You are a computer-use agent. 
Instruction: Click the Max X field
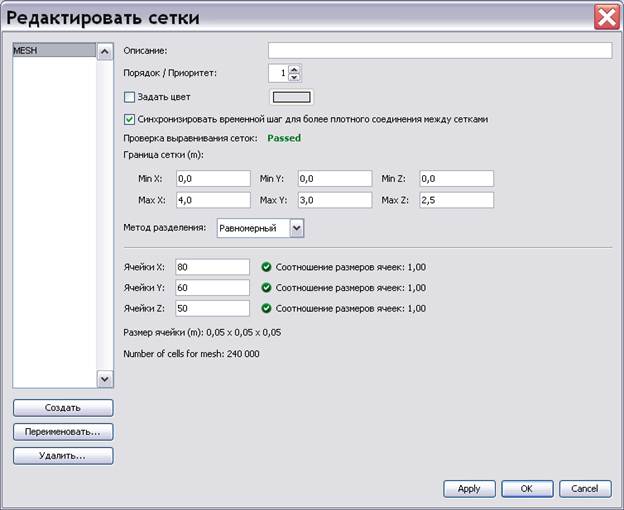(x=213, y=200)
